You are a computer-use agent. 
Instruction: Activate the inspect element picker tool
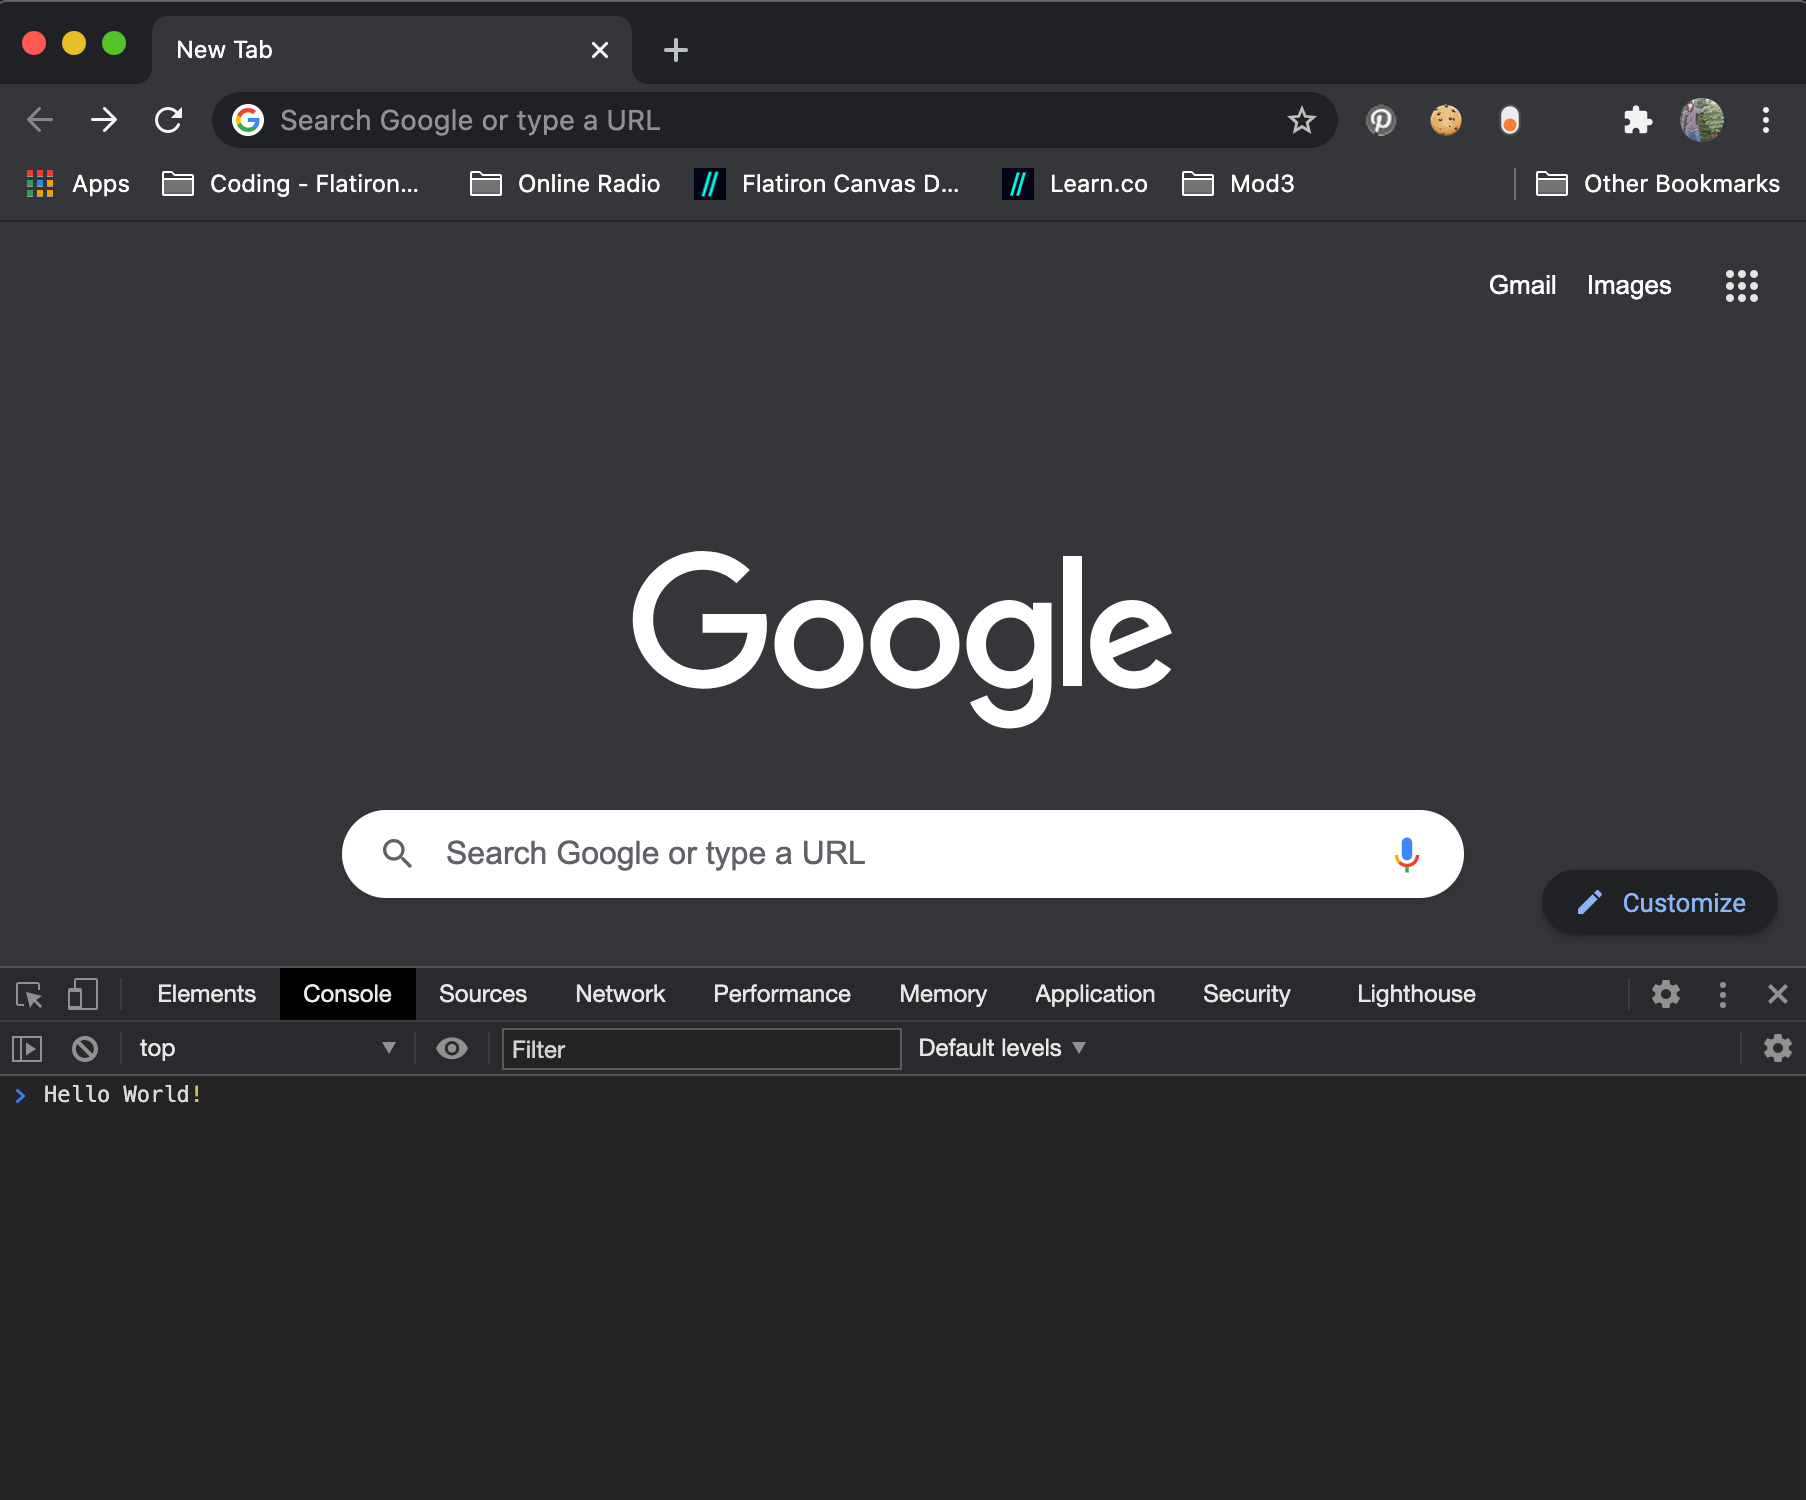coord(29,994)
